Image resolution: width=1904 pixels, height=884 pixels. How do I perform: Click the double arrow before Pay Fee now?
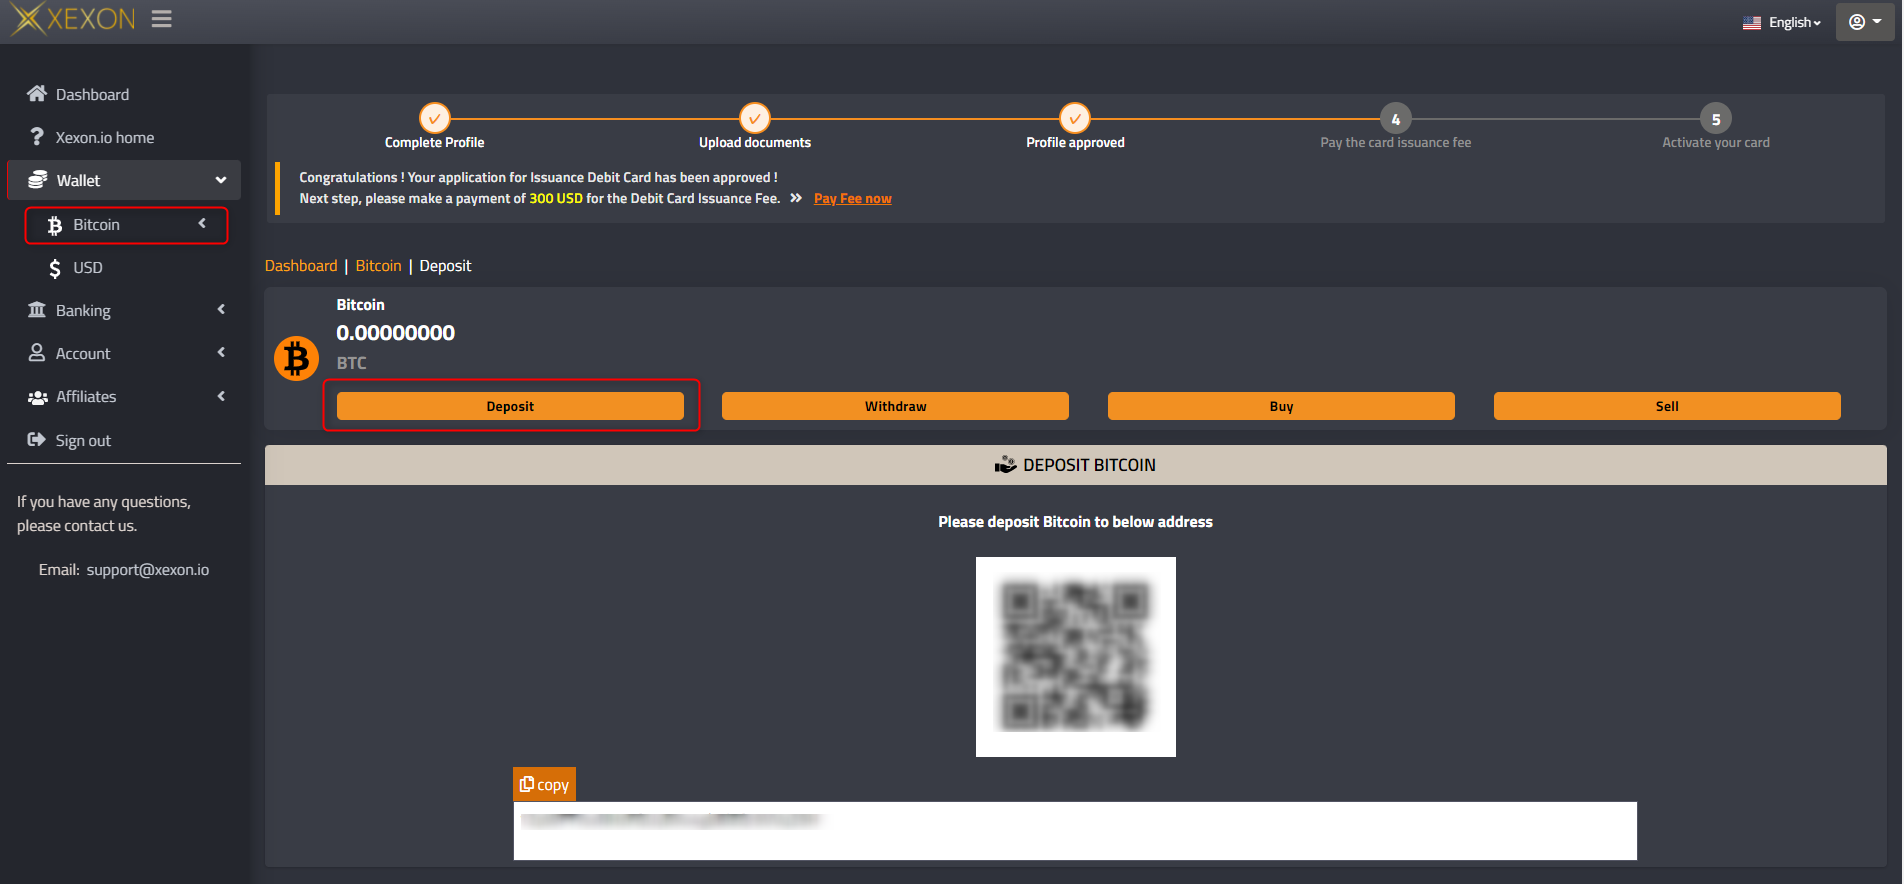796,198
